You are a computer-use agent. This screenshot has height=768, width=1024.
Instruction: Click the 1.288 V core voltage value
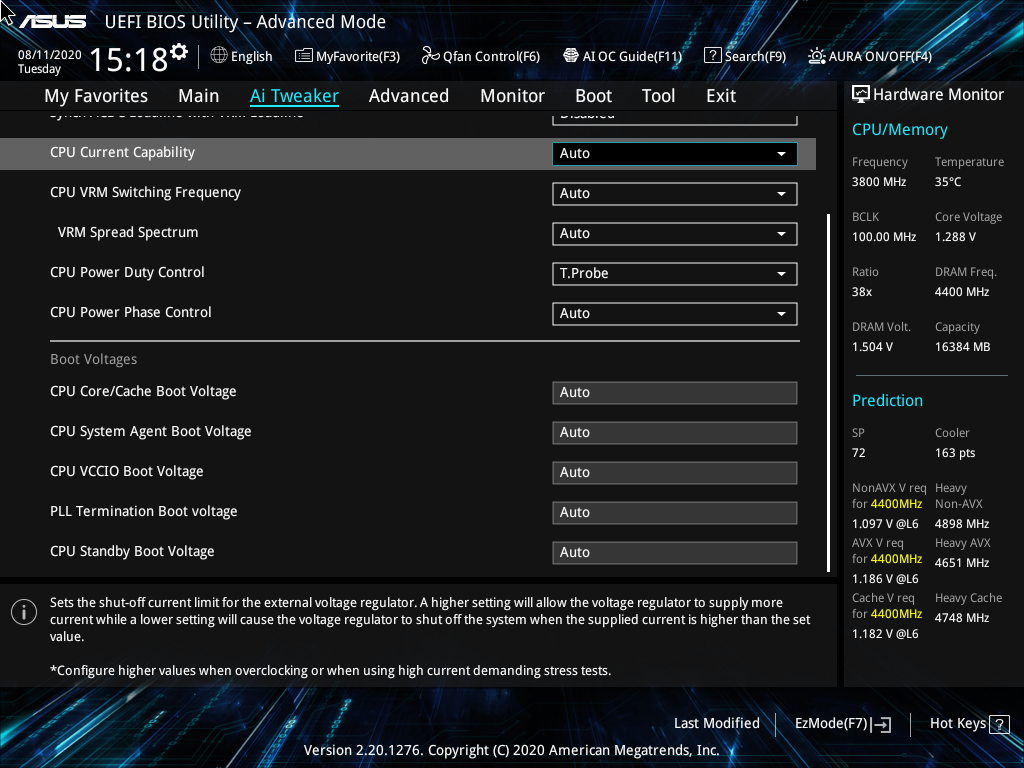[x=955, y=237]
